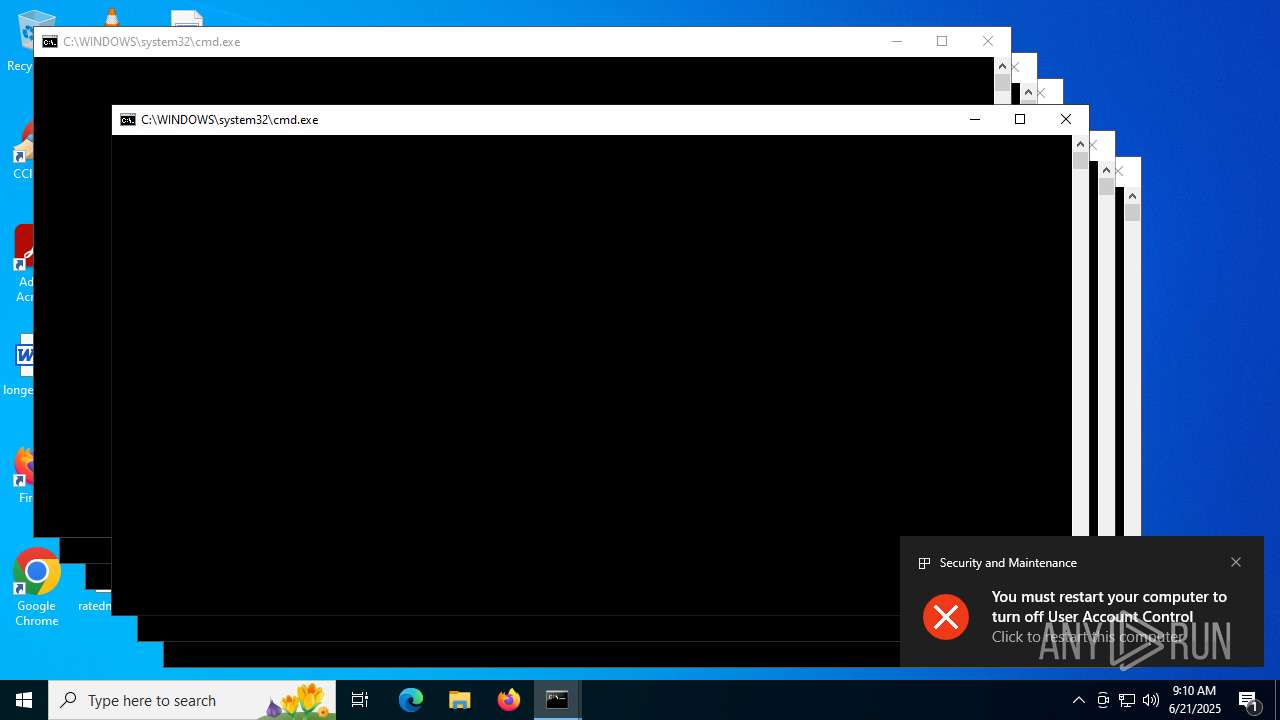Select the cmd.exe taskbar button
The height and width of the screenshot is (720, 1280).
[557, 700]
